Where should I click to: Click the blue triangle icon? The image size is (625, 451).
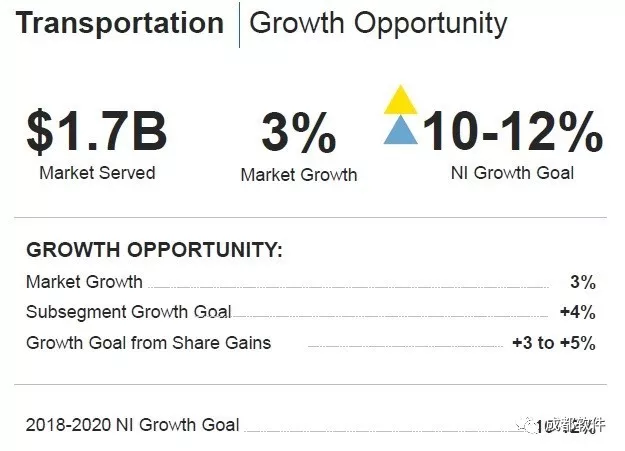pos(401,130)
